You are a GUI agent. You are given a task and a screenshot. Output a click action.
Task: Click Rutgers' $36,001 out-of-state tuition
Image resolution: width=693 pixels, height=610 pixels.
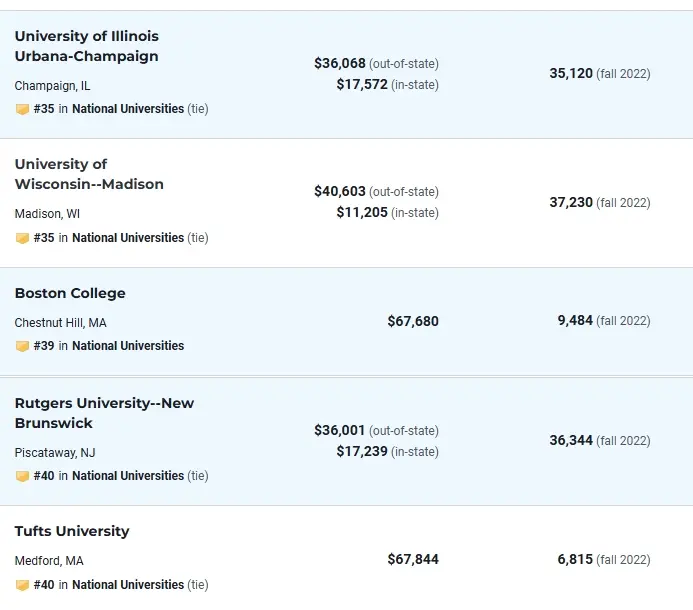(340, 430)
